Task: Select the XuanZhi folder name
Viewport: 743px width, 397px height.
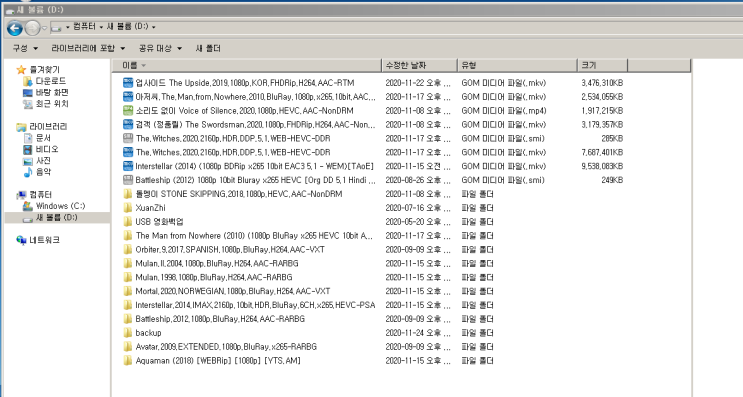Action: pos(150,208)
